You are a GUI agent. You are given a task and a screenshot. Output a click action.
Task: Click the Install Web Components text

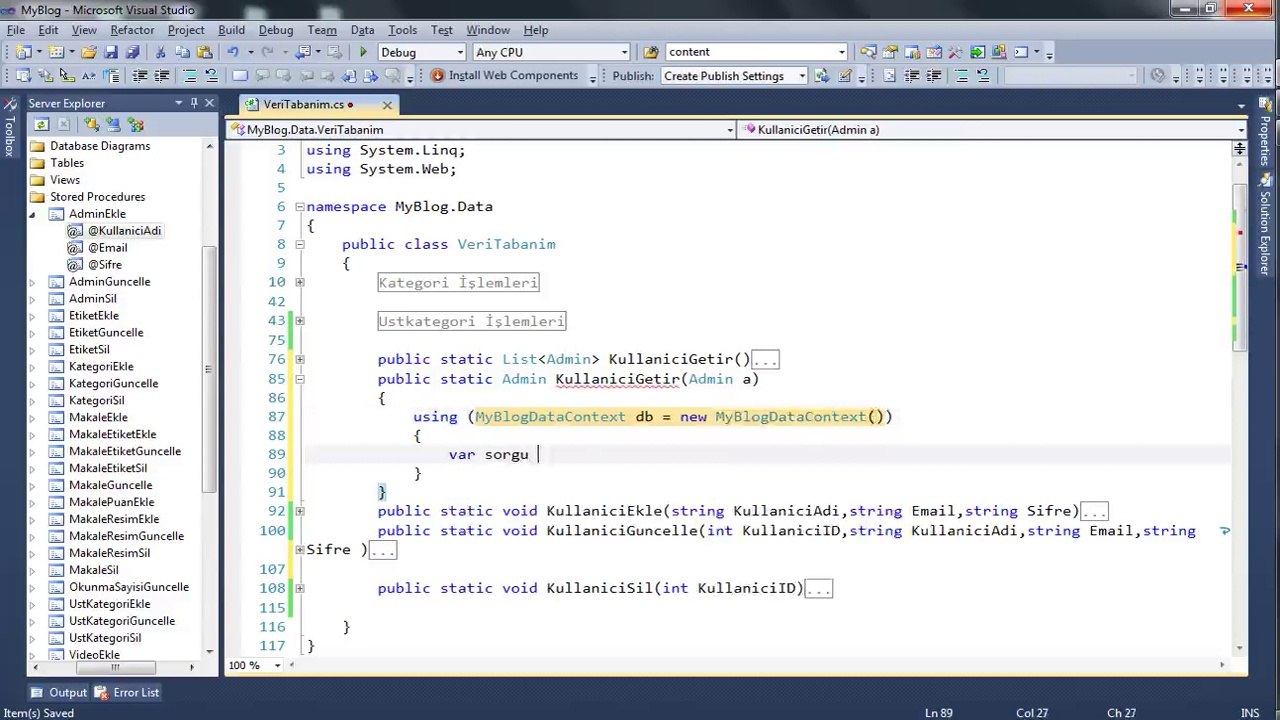pyautogui.click(x=513, y=75)
